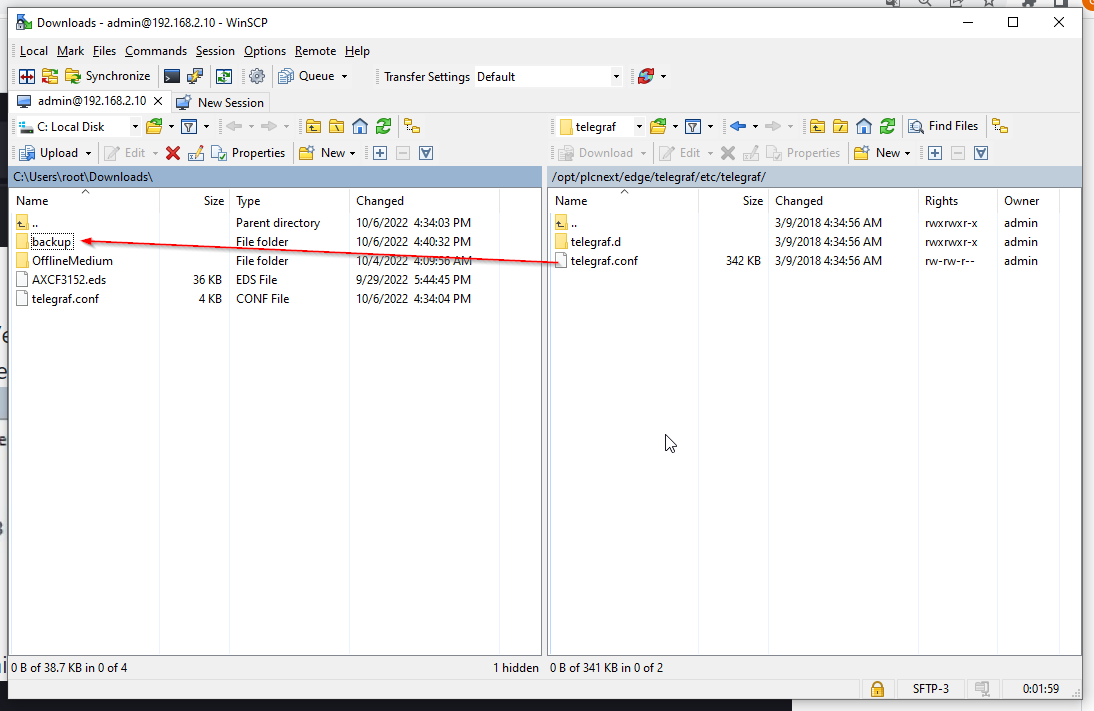The height and width of the screenshot is (711, 1094).
Task: Open the Local menu
Action: (x=33, y=51)
